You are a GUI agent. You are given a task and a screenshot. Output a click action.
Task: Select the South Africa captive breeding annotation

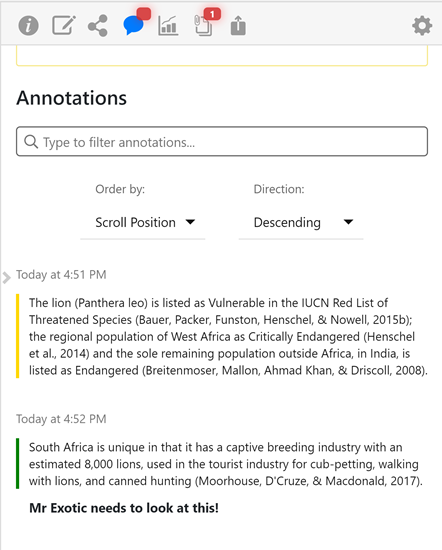(x=226, y=464)
